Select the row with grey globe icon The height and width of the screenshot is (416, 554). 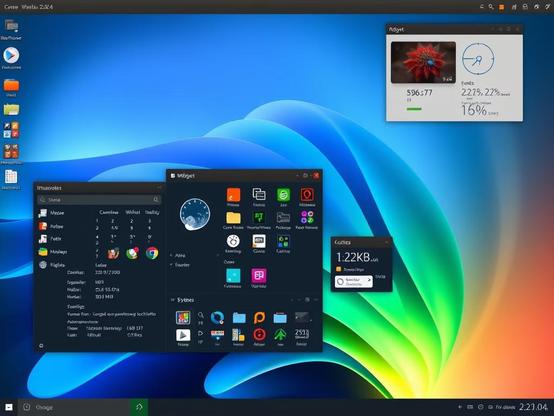(52, 265)
